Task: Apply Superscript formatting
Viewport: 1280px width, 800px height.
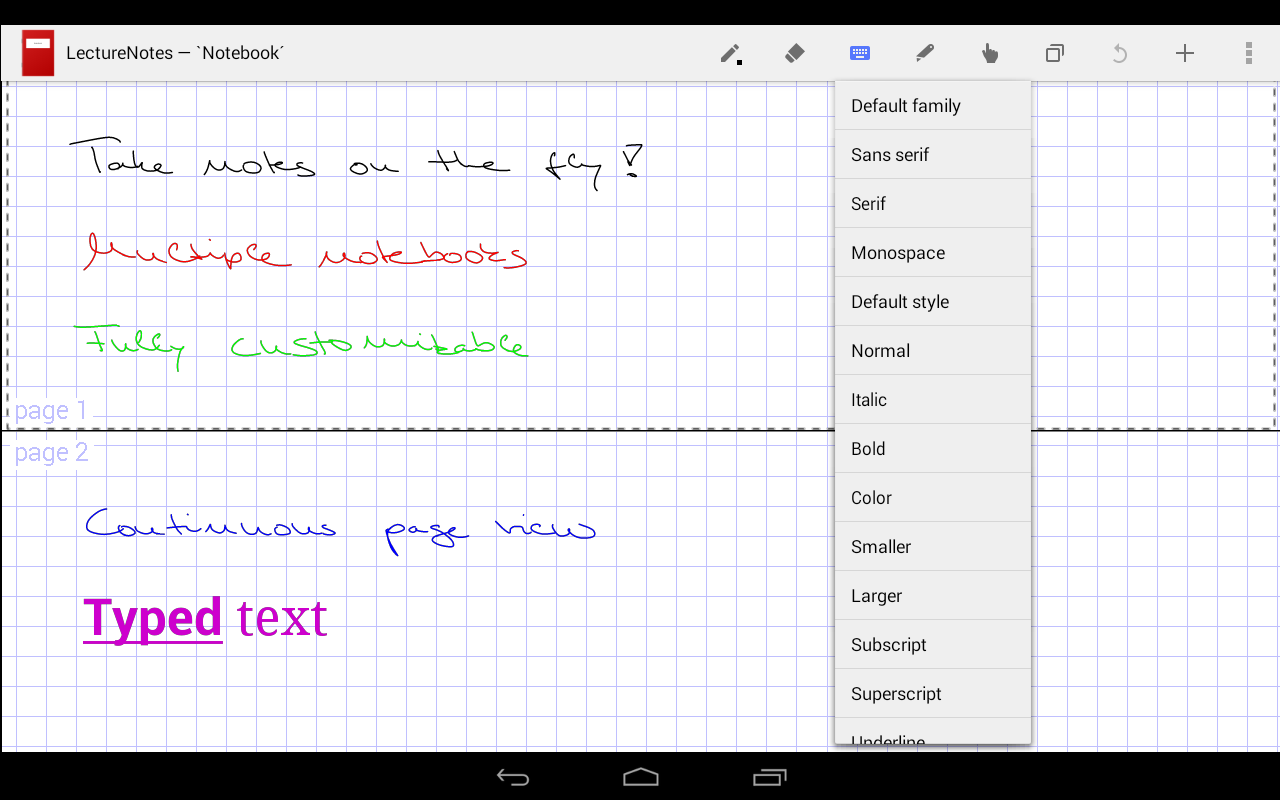Action: coord(933,694)
